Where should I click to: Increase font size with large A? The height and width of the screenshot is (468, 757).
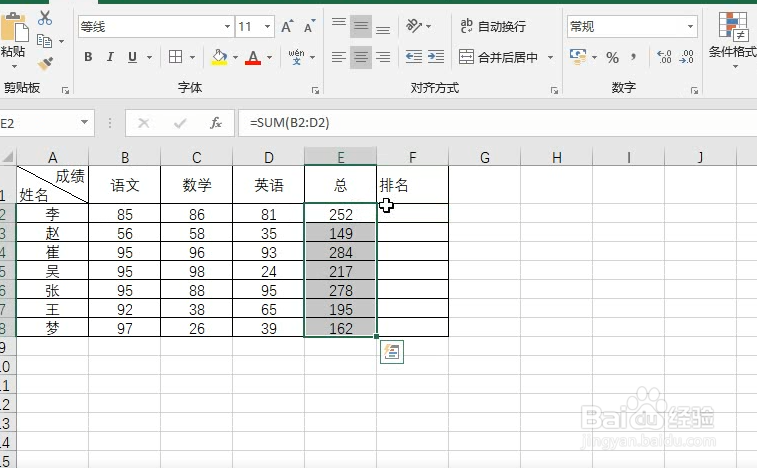tap(287, 27)
